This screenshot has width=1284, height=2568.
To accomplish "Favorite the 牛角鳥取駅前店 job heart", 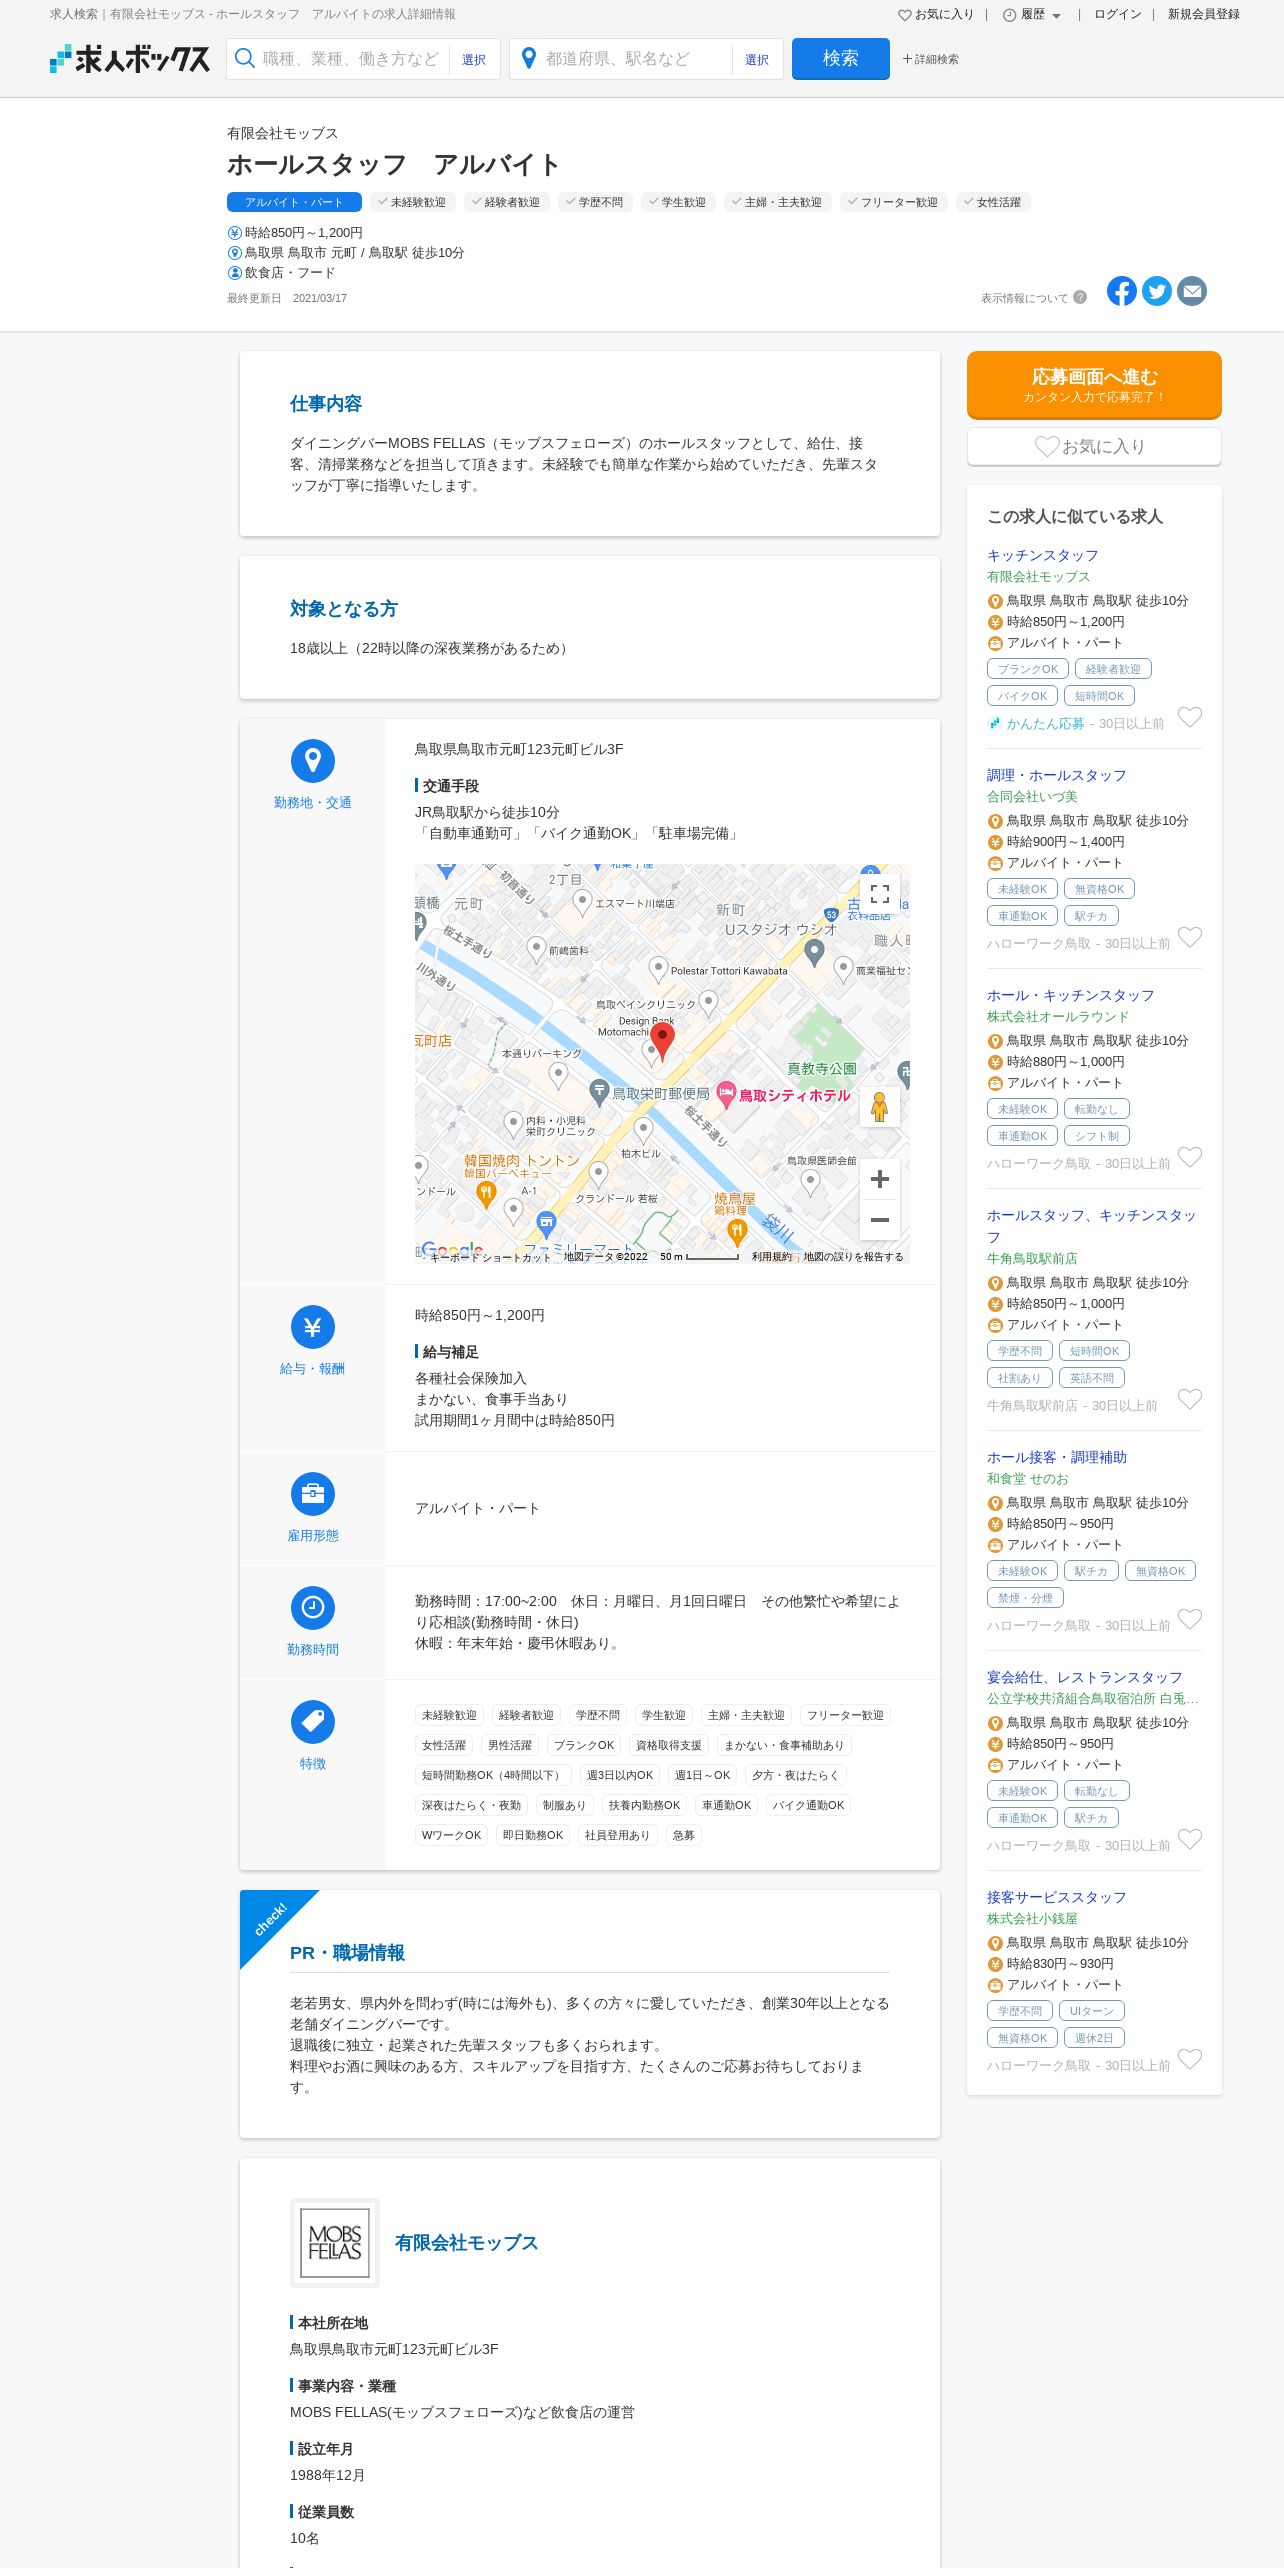I will point(1190,1399).
